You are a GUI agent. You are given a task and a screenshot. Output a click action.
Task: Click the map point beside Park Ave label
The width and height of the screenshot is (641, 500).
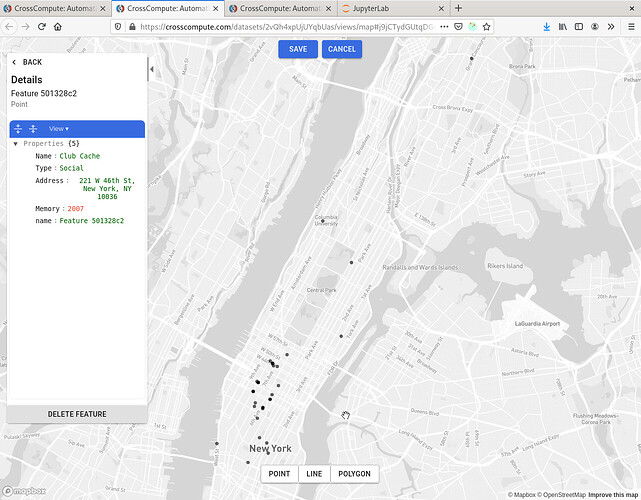click(351, 262)
